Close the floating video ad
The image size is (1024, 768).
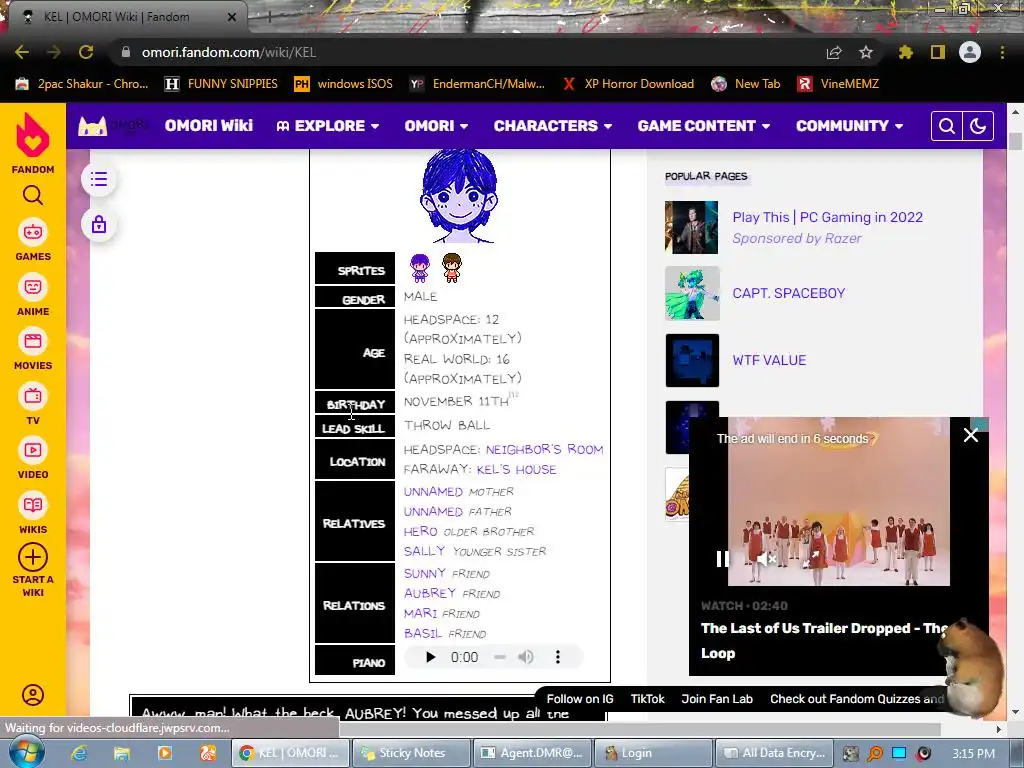point(970,435)
